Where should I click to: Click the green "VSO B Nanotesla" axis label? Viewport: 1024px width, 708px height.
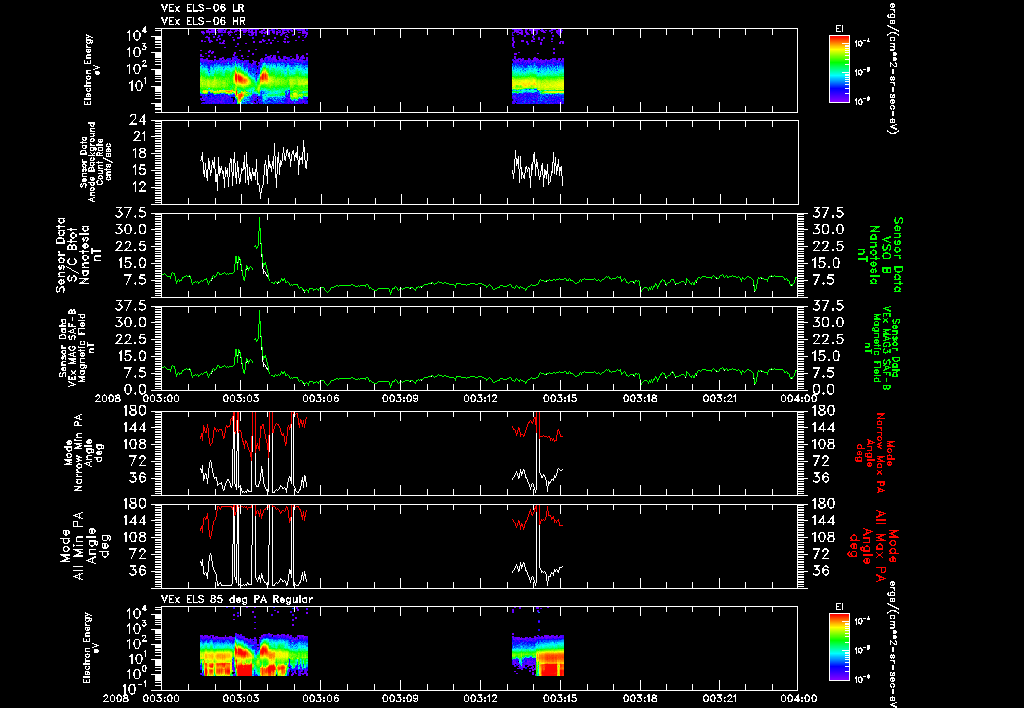click(x=882, y=255)
